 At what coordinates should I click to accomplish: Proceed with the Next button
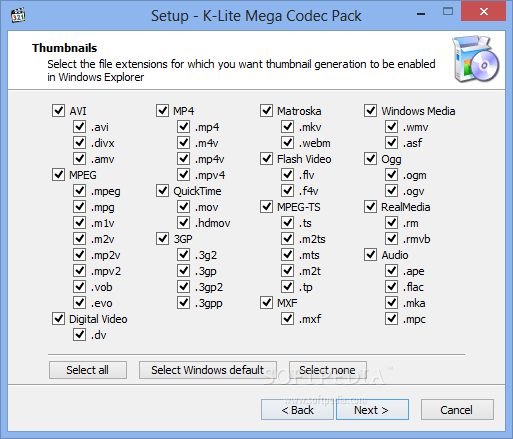(x=372, y=410)
